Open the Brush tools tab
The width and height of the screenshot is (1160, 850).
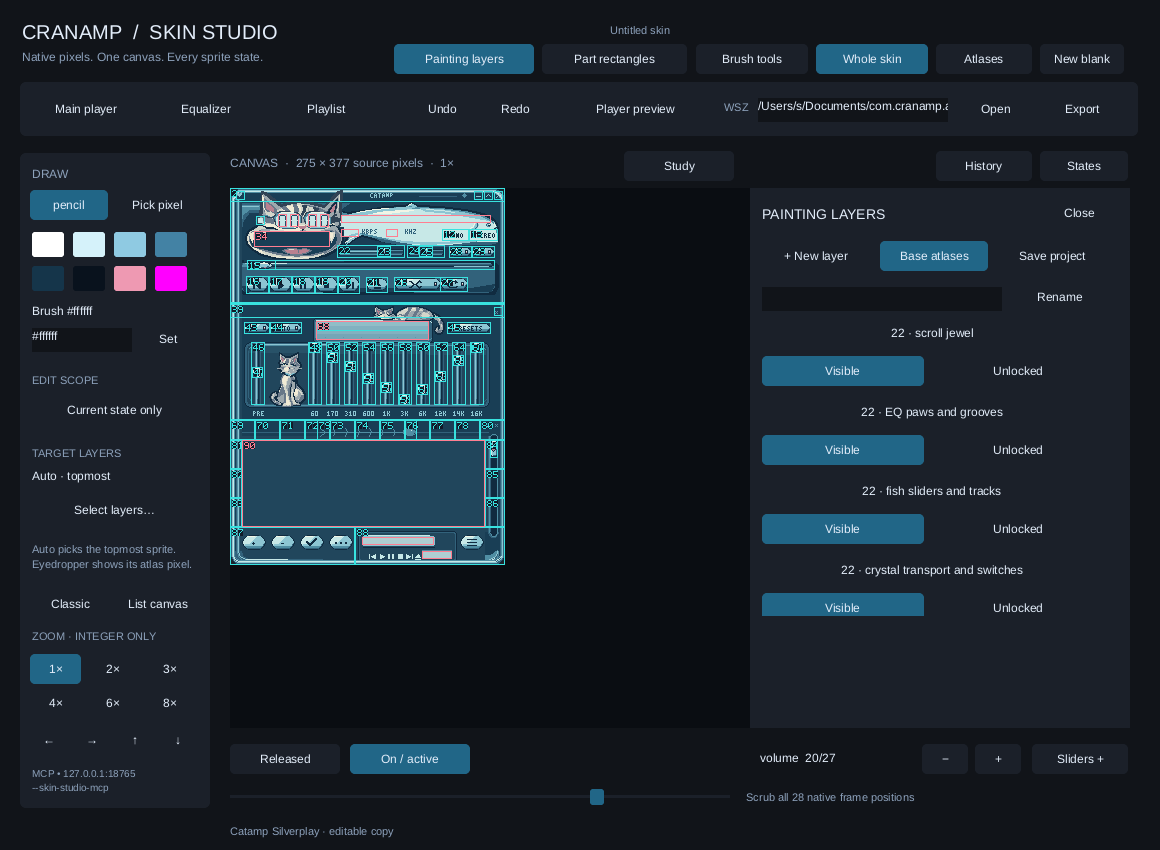[x=752, y=59]
